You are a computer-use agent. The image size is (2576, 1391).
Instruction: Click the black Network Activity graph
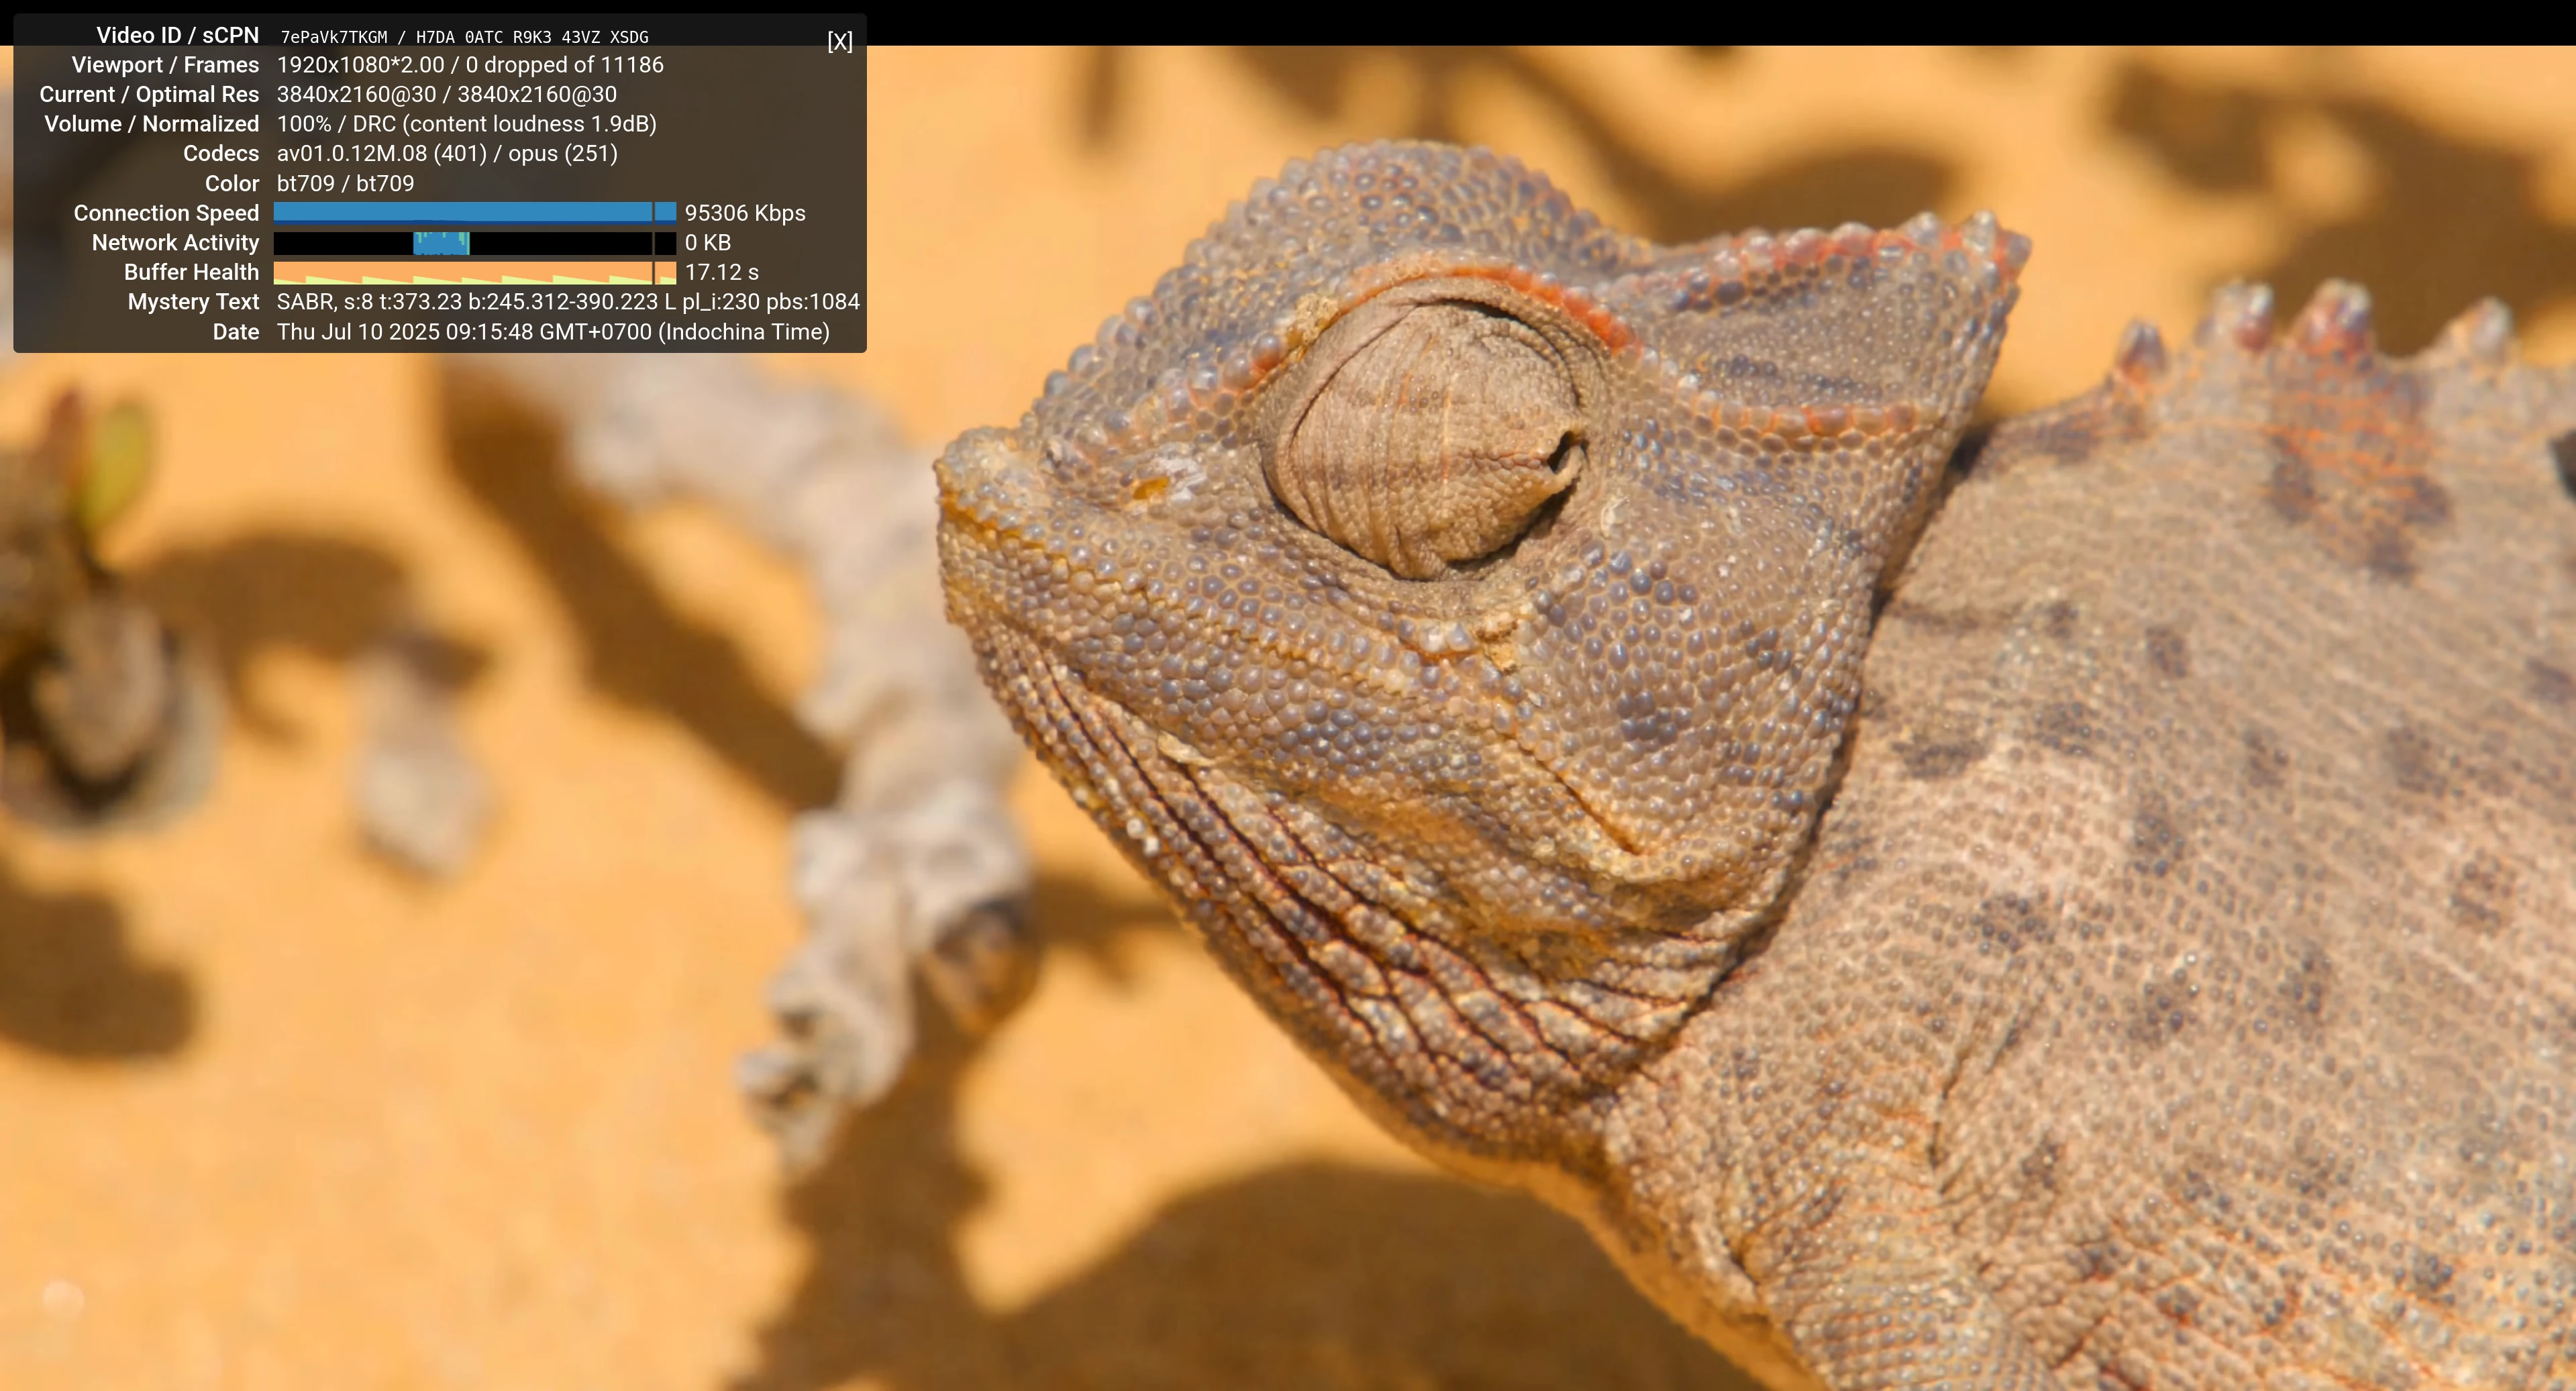coord(475,243)
